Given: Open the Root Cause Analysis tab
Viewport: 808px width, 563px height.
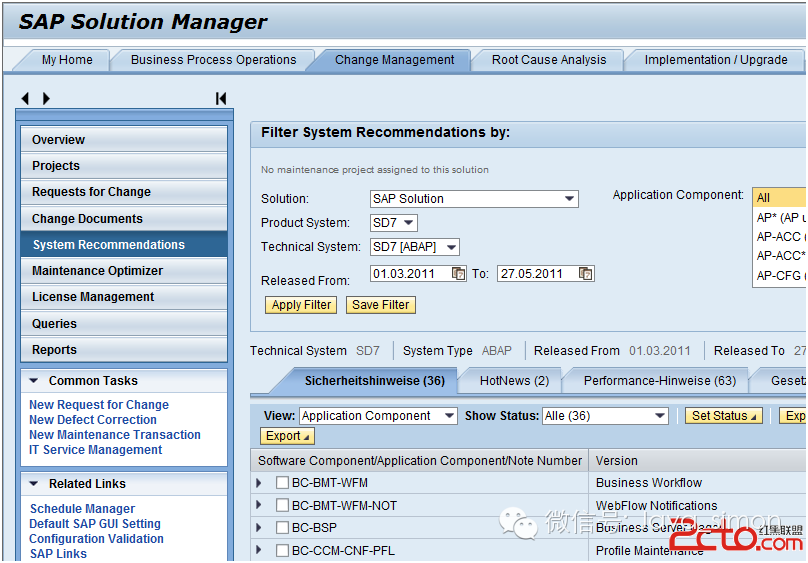Looking at the screenshot, I should pyautogui.click(x=549, y=60).
